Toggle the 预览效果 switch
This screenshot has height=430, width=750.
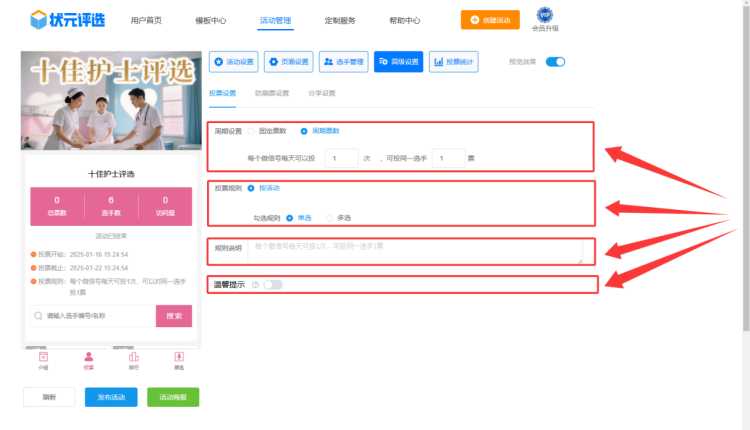tap(555, 62)
